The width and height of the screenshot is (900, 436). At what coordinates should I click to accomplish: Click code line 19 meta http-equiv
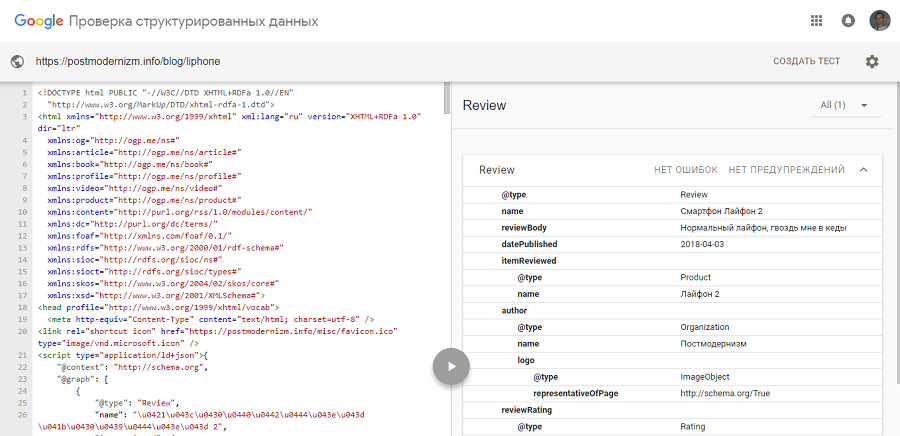click(211, 320)
